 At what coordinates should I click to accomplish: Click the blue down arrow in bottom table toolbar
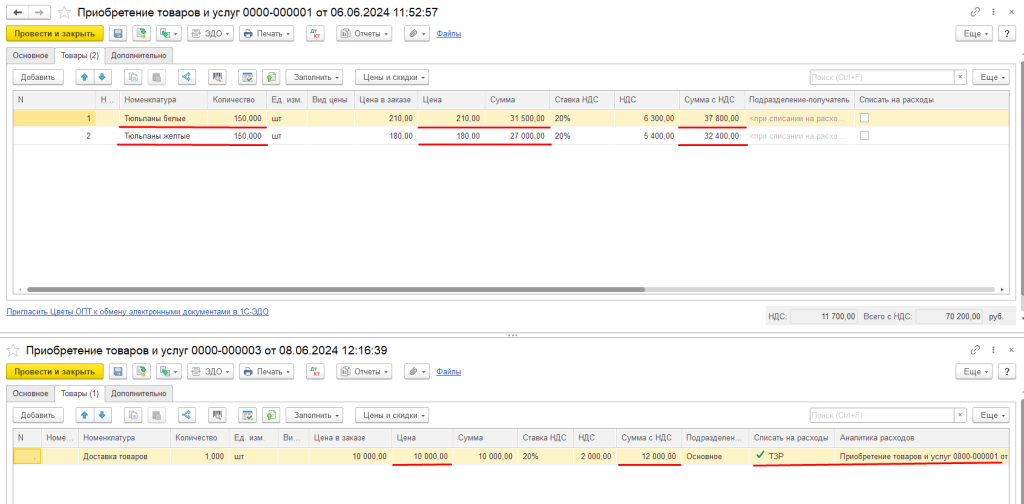click(x=101, y=415)
